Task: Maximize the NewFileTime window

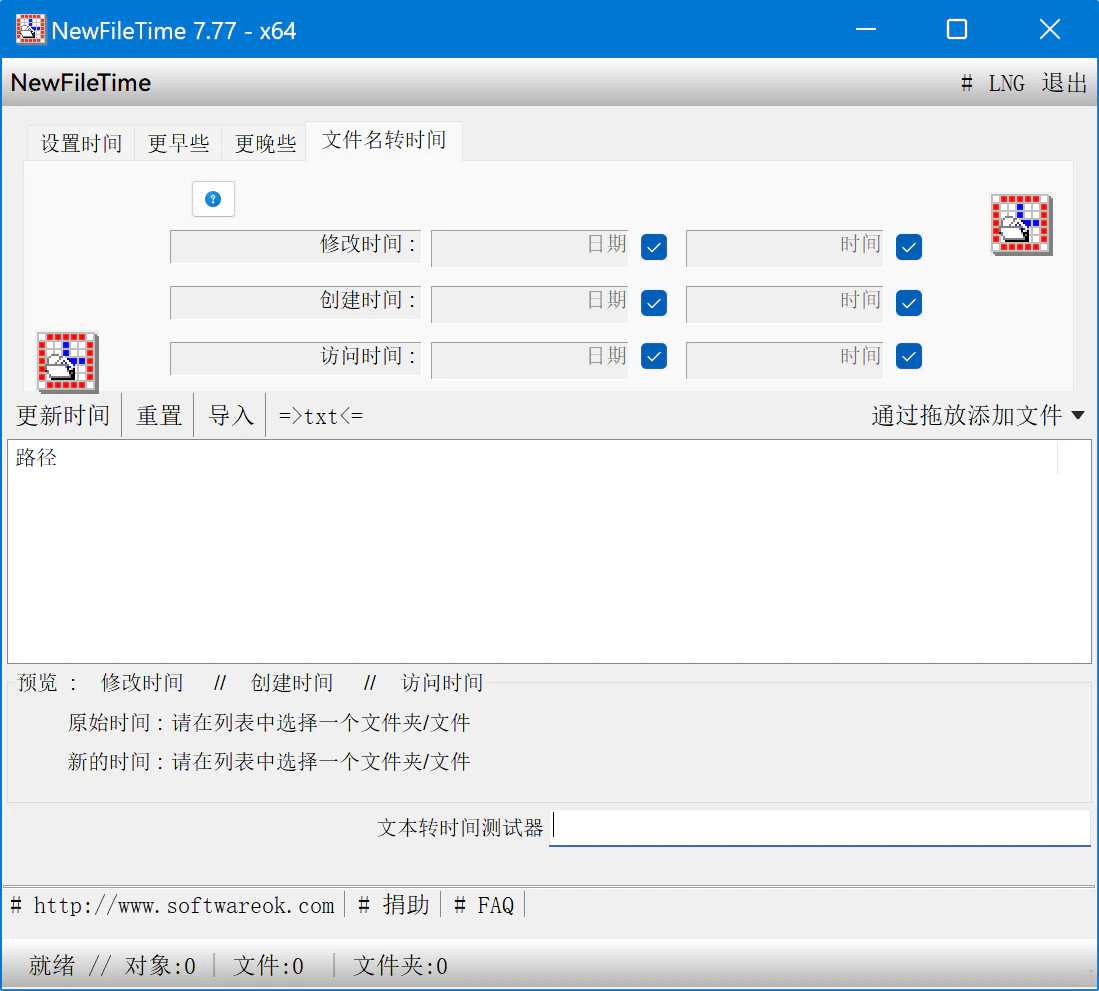Action: coord(957,29)
